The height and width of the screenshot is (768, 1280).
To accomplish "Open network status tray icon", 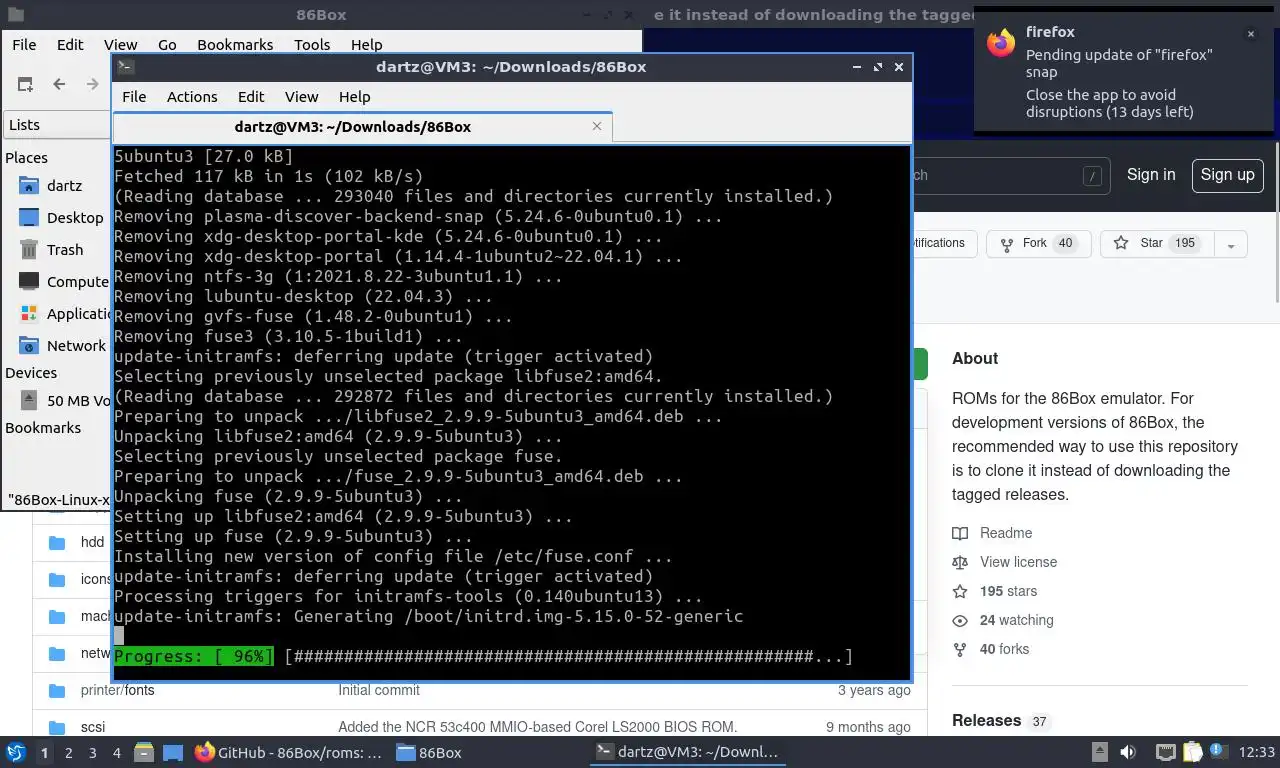I will click(x=1165, y=752).
